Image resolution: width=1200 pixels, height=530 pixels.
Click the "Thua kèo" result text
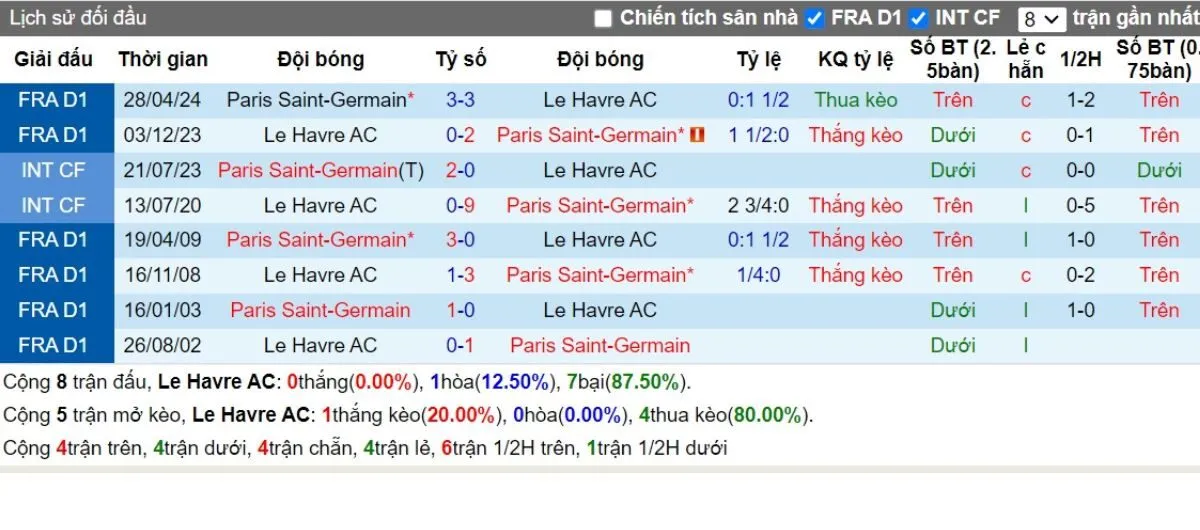click(x=856, y=100)
